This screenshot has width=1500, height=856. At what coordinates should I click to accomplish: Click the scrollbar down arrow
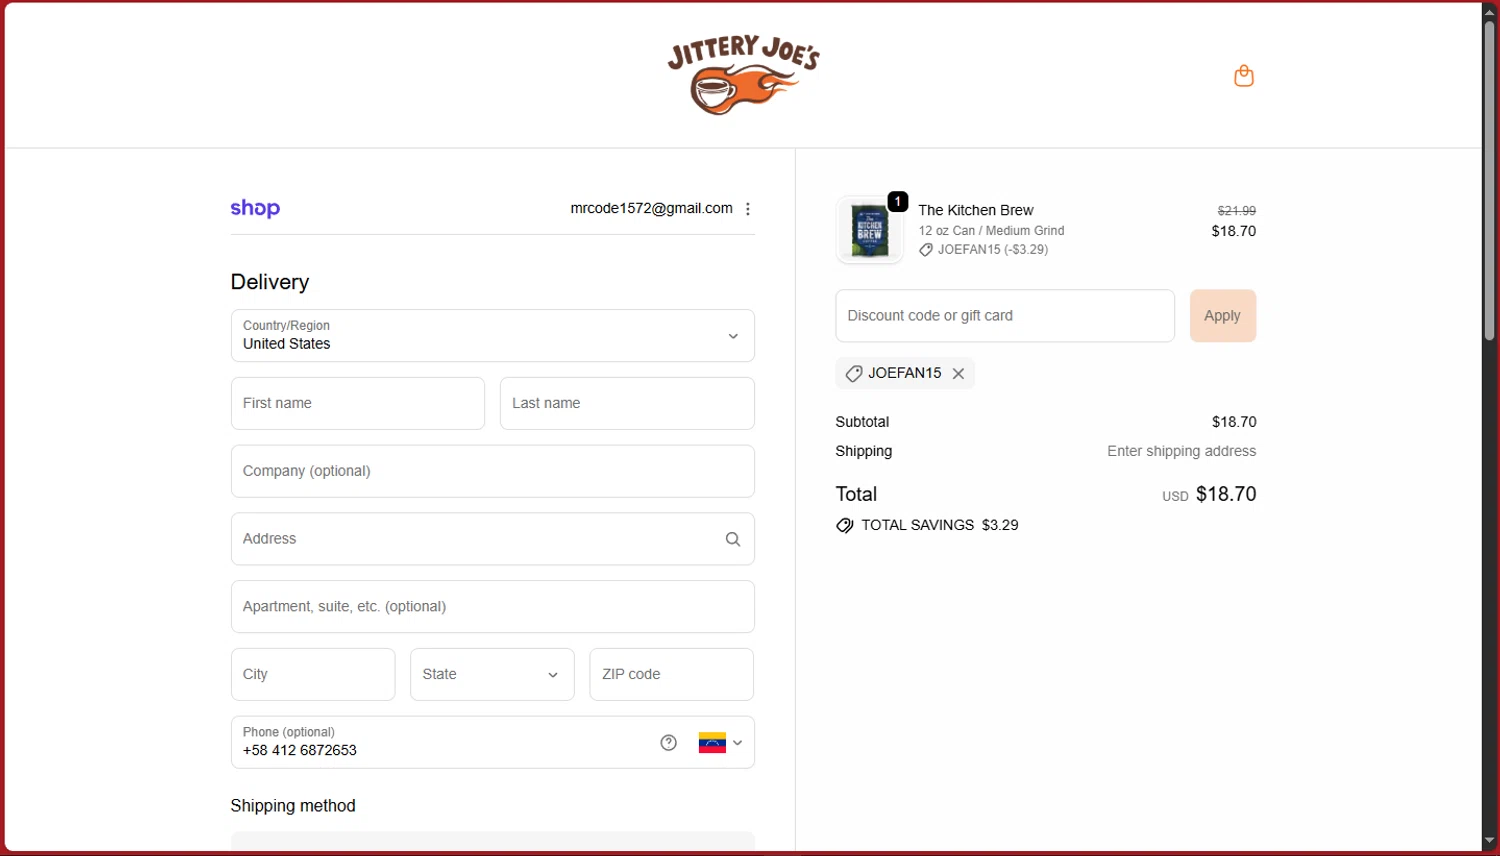[1490, 841]
